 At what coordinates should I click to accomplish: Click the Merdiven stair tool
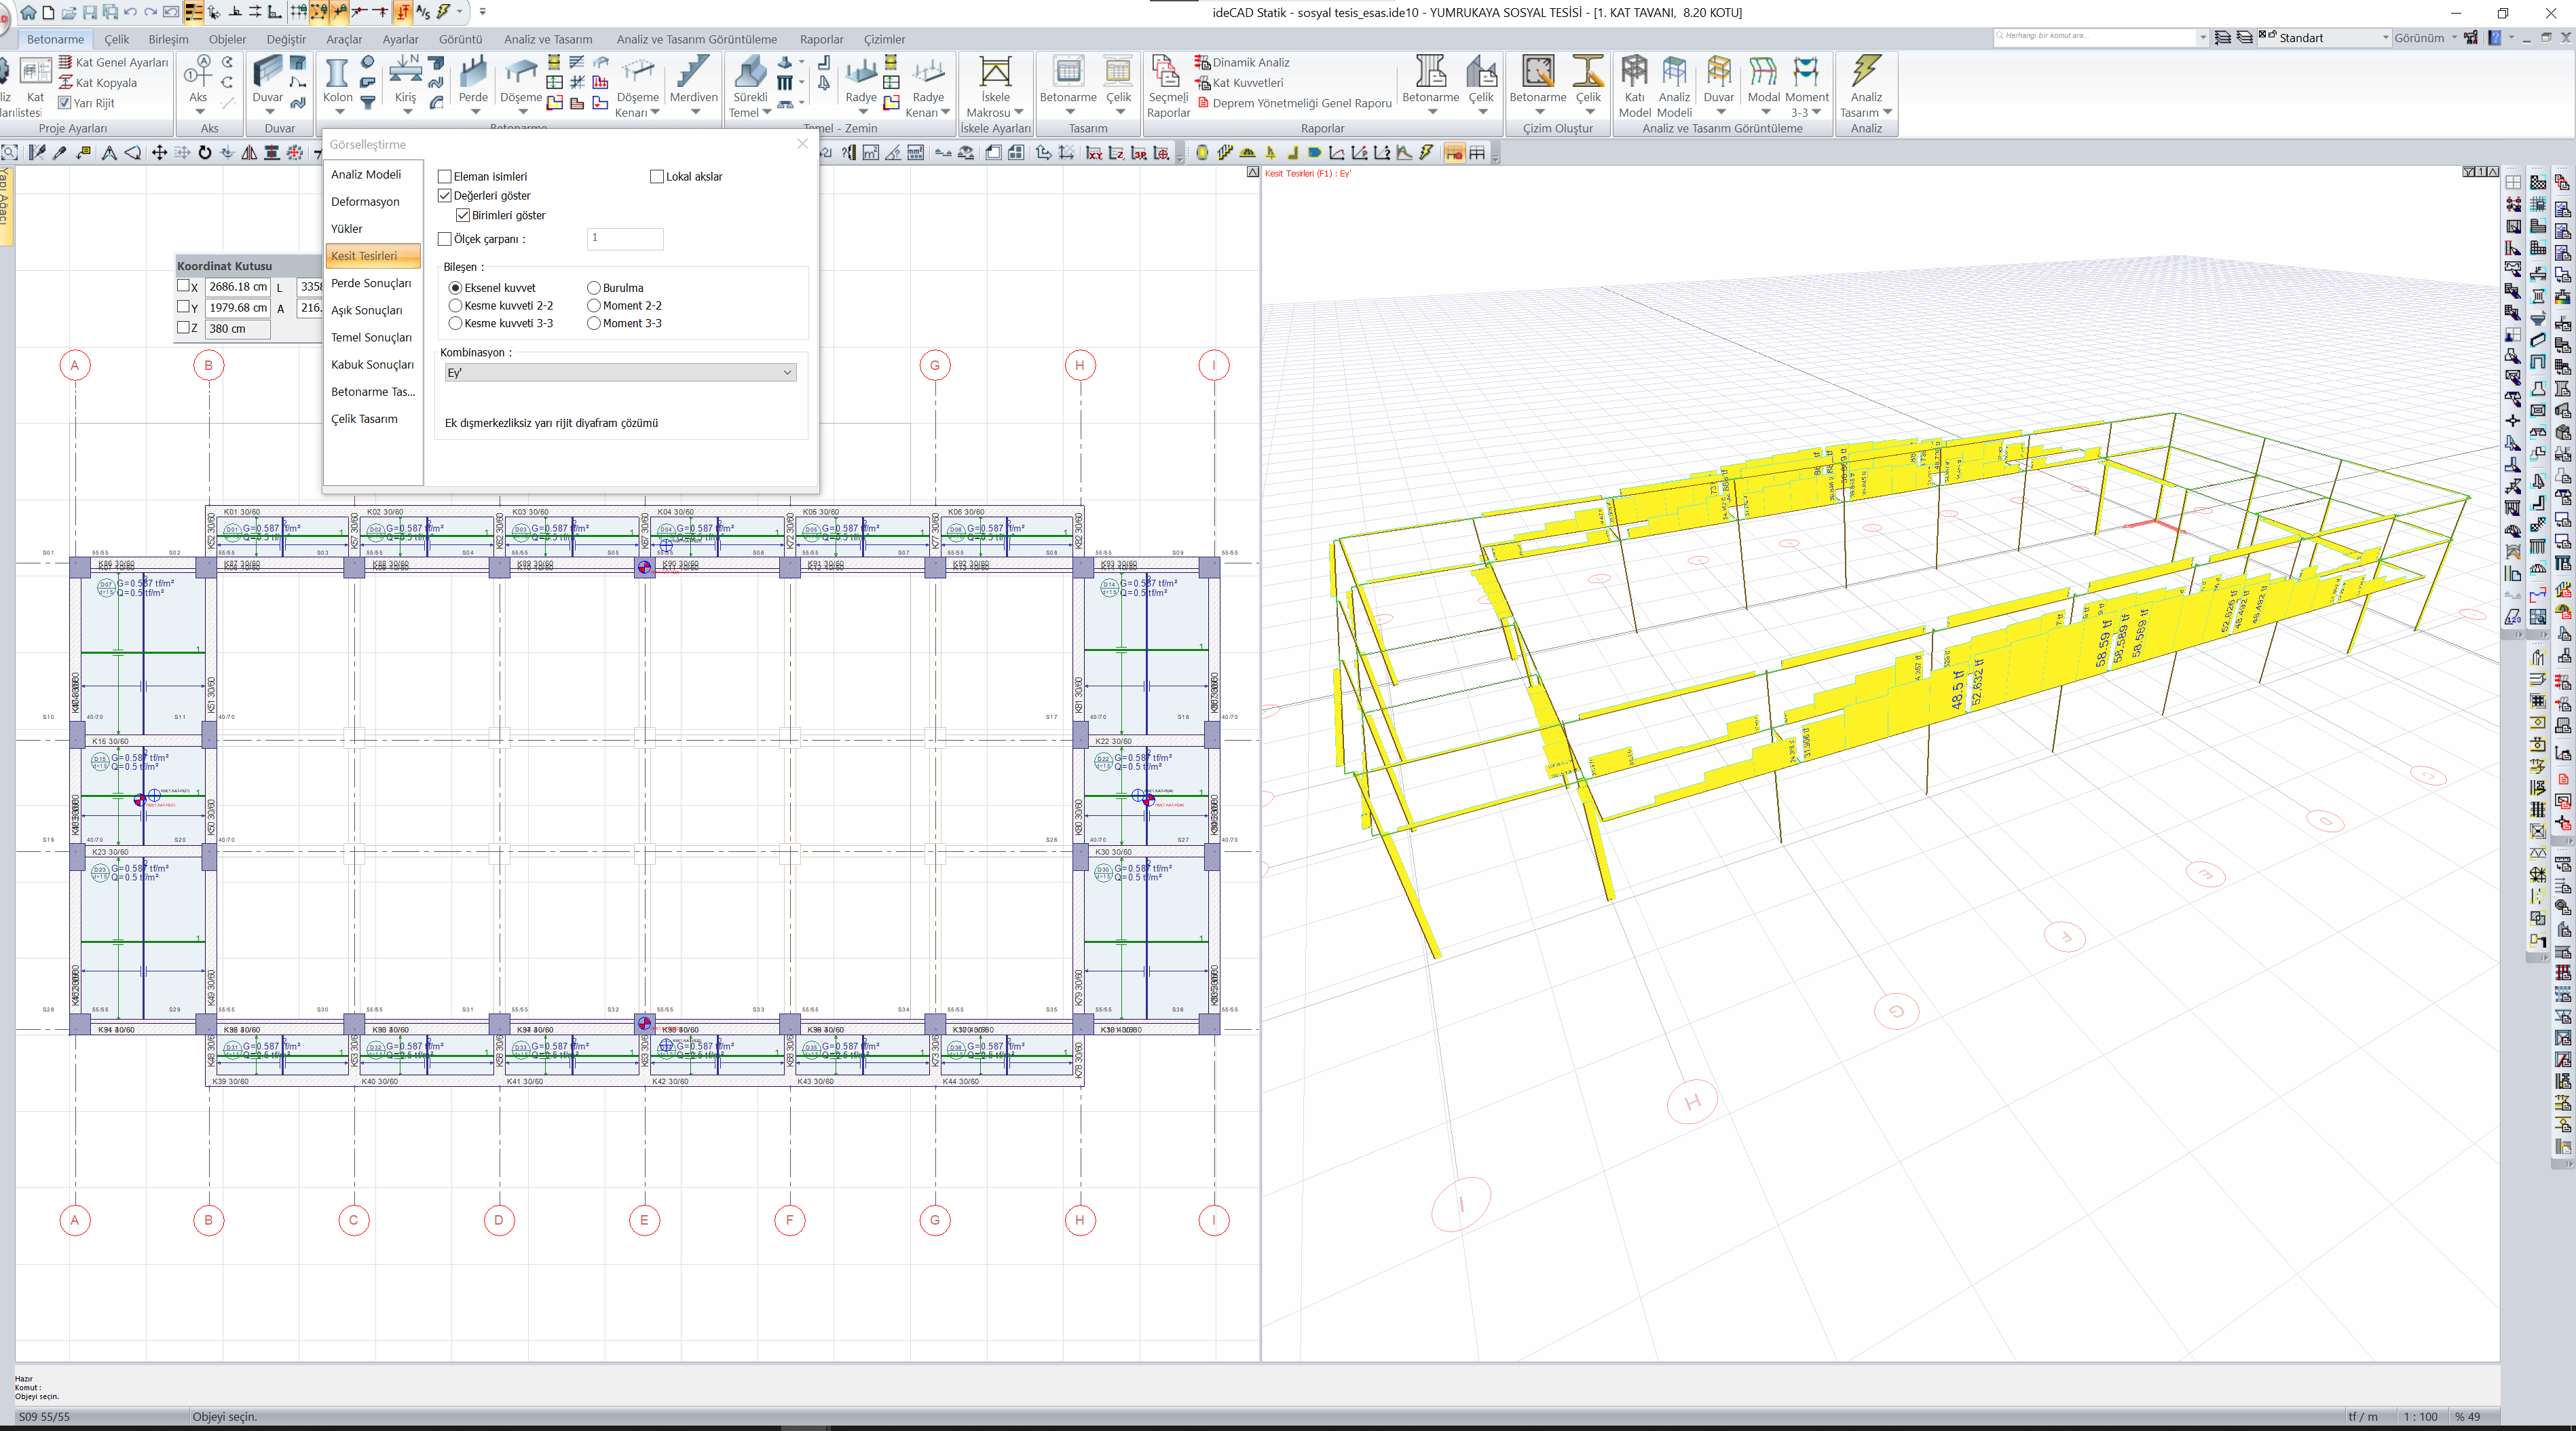(x=693, y=79)
